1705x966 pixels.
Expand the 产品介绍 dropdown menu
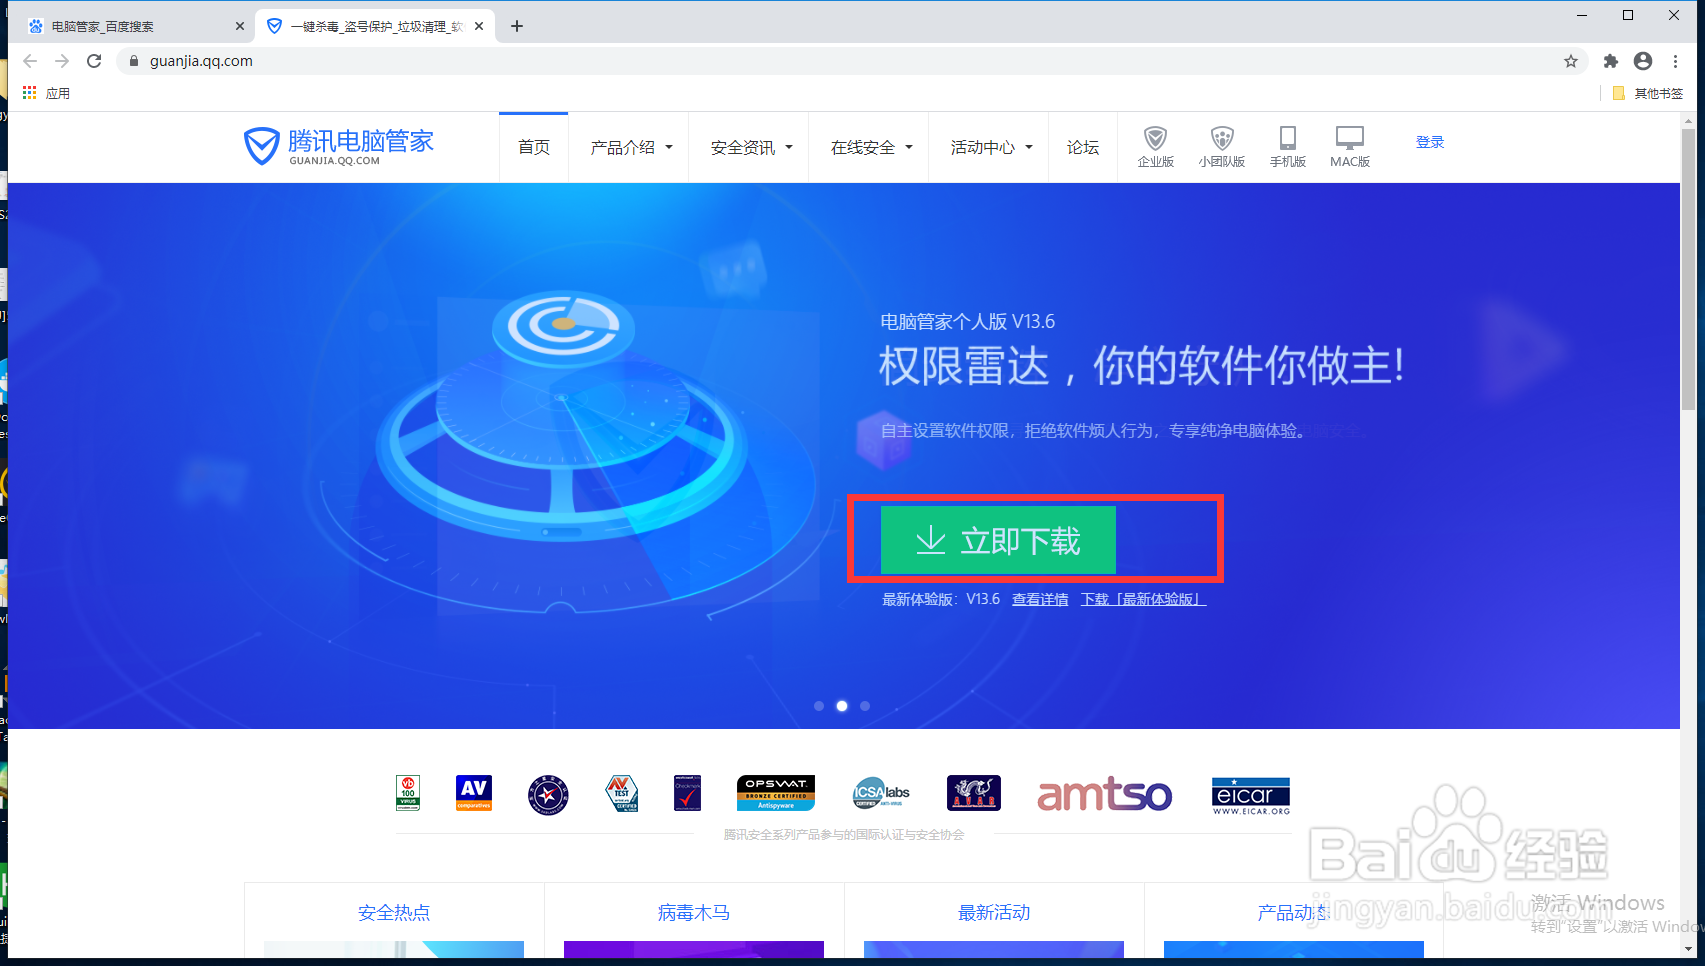[628, 146]
